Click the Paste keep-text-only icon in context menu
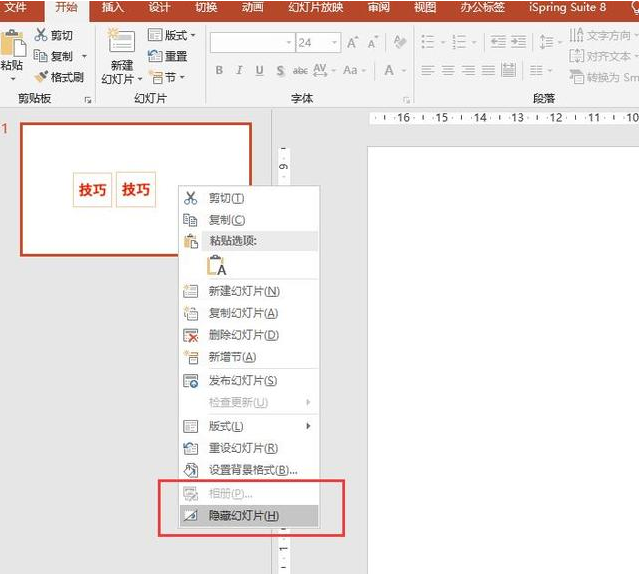 pos(216,266)
